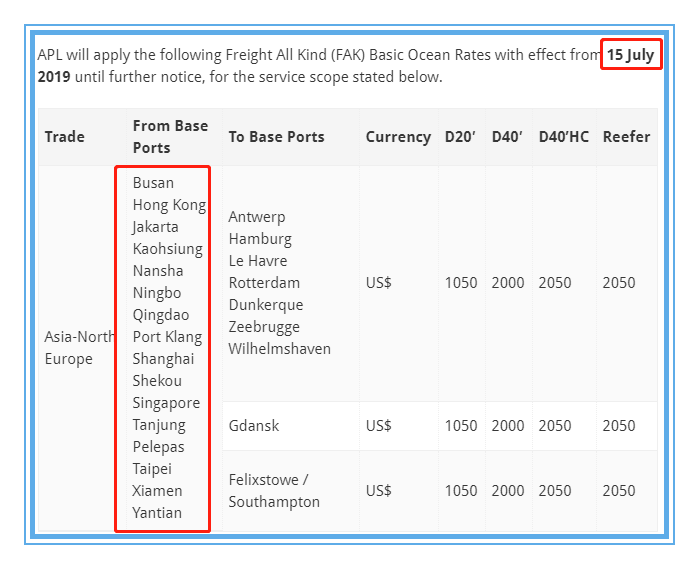Screen dimensions: 699x569
Task: Click Antwerp in the destination ports
Action: click(257, 217)
